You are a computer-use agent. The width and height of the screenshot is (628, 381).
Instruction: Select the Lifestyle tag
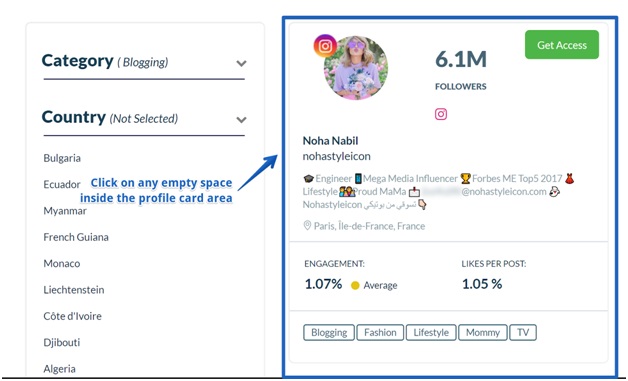coord(431,333)
